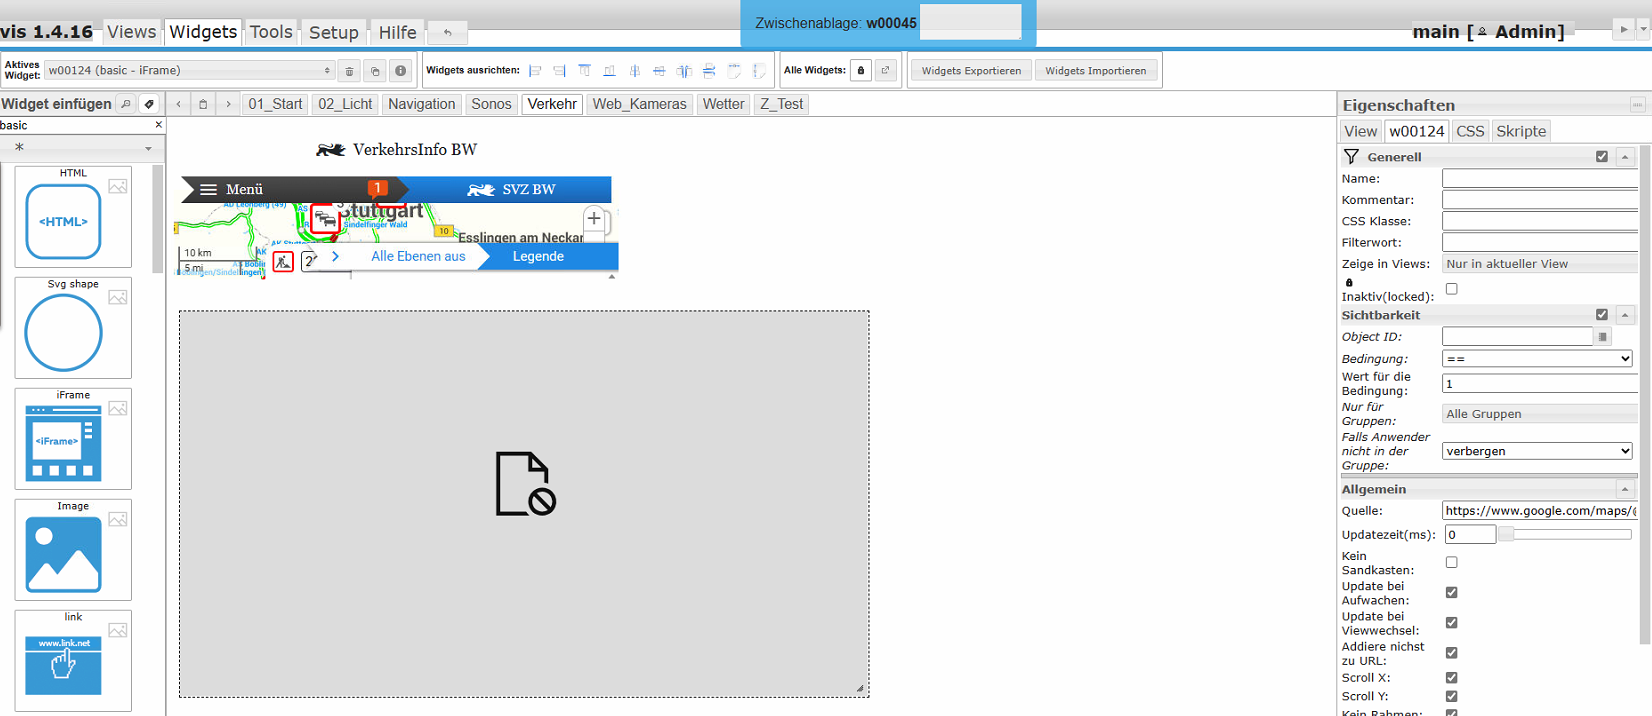Enable the Inaktiv(locked) checkbox
Image resolution: width=1652 pixels, height=716 pixels.
click(x=1452, y=289)
